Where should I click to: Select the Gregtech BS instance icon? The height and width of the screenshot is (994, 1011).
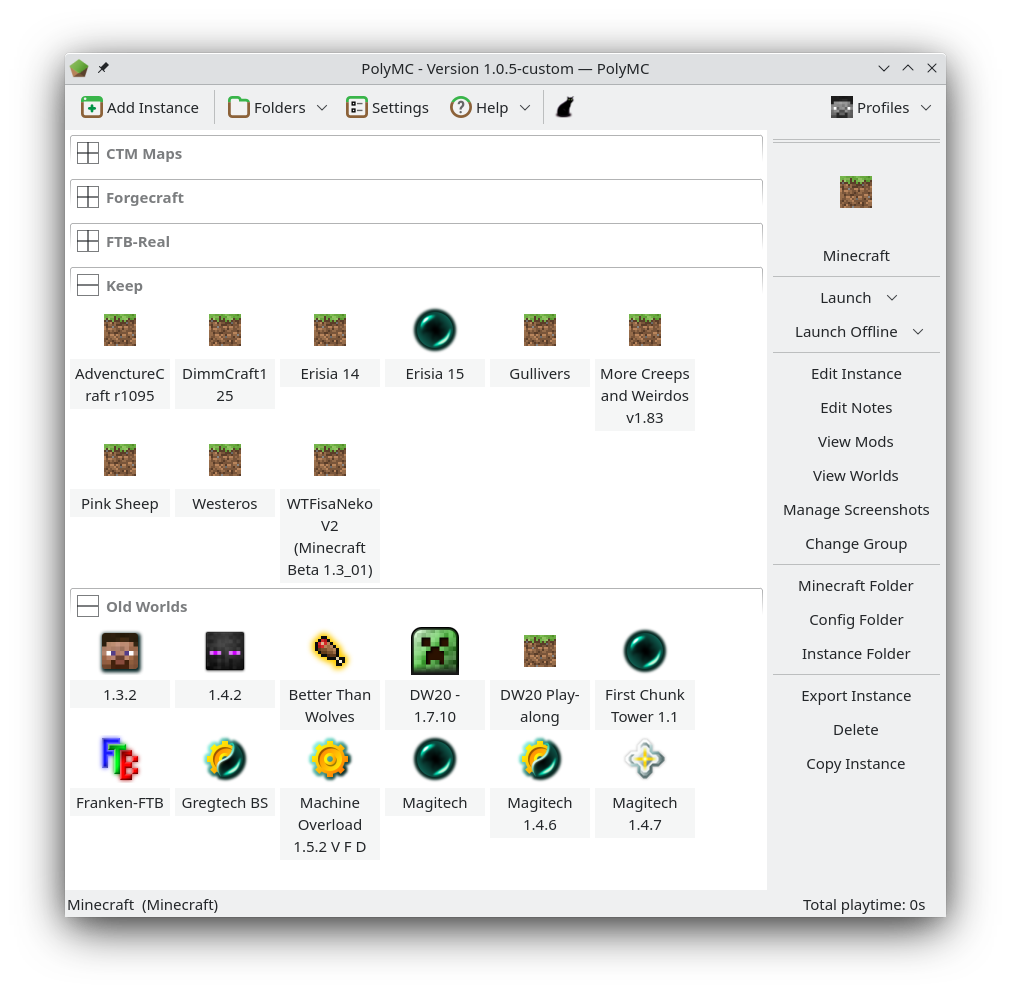[225, 759]
